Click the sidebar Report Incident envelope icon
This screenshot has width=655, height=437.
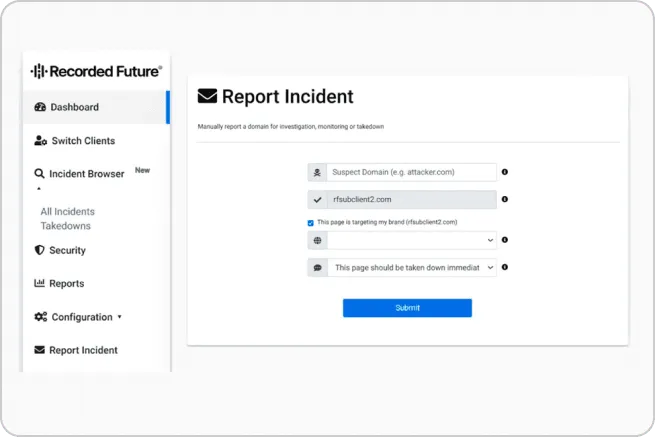point(39,350)
